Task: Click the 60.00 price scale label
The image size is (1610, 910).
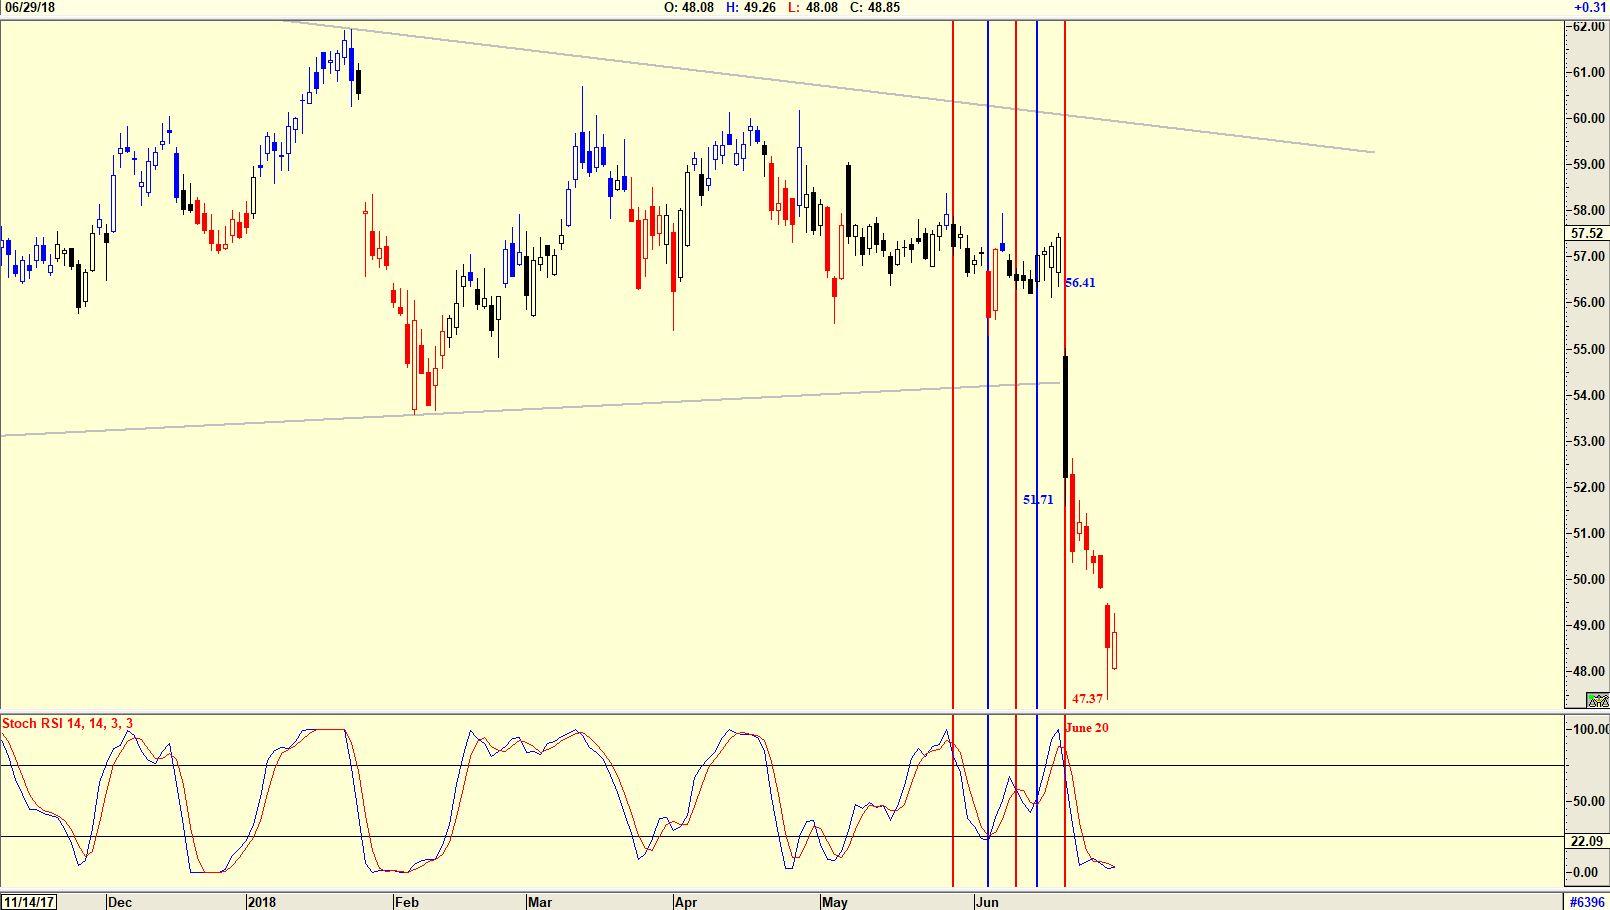Action: [x=1589, y=118]
